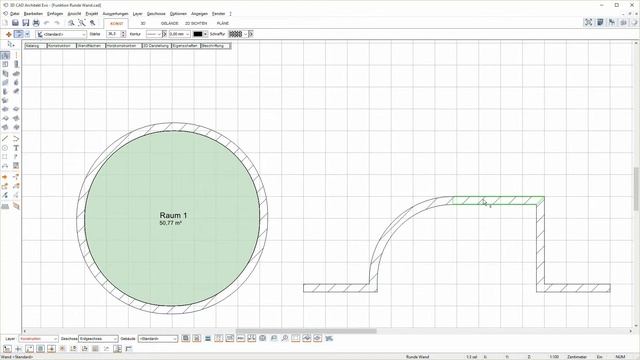Open the Schraffur hatch pattern dropdown
Image resolution: width=640 pixels, height=360 pixels.
[x=238, y=34]
